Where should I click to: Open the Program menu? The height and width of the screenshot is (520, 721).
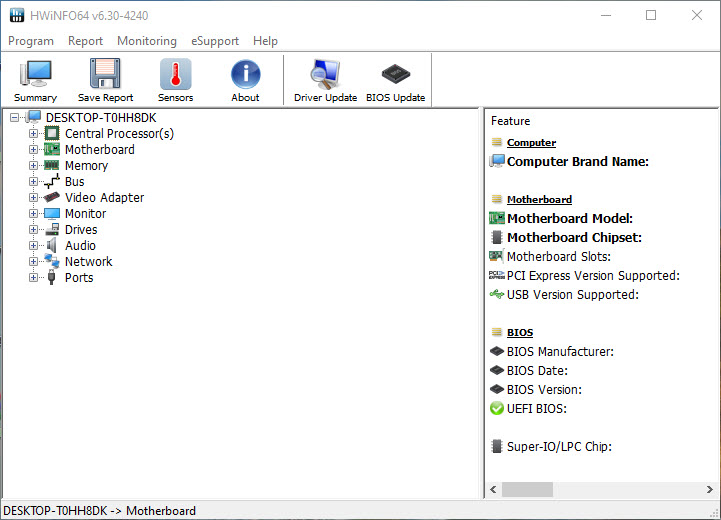(30, 41)
